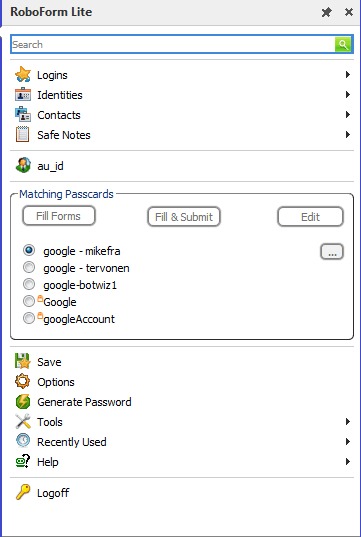Image resolution: width=361 pixels, height=537 pixels.
Task: Click the au_id identity icon
Action: coord(23,165)
